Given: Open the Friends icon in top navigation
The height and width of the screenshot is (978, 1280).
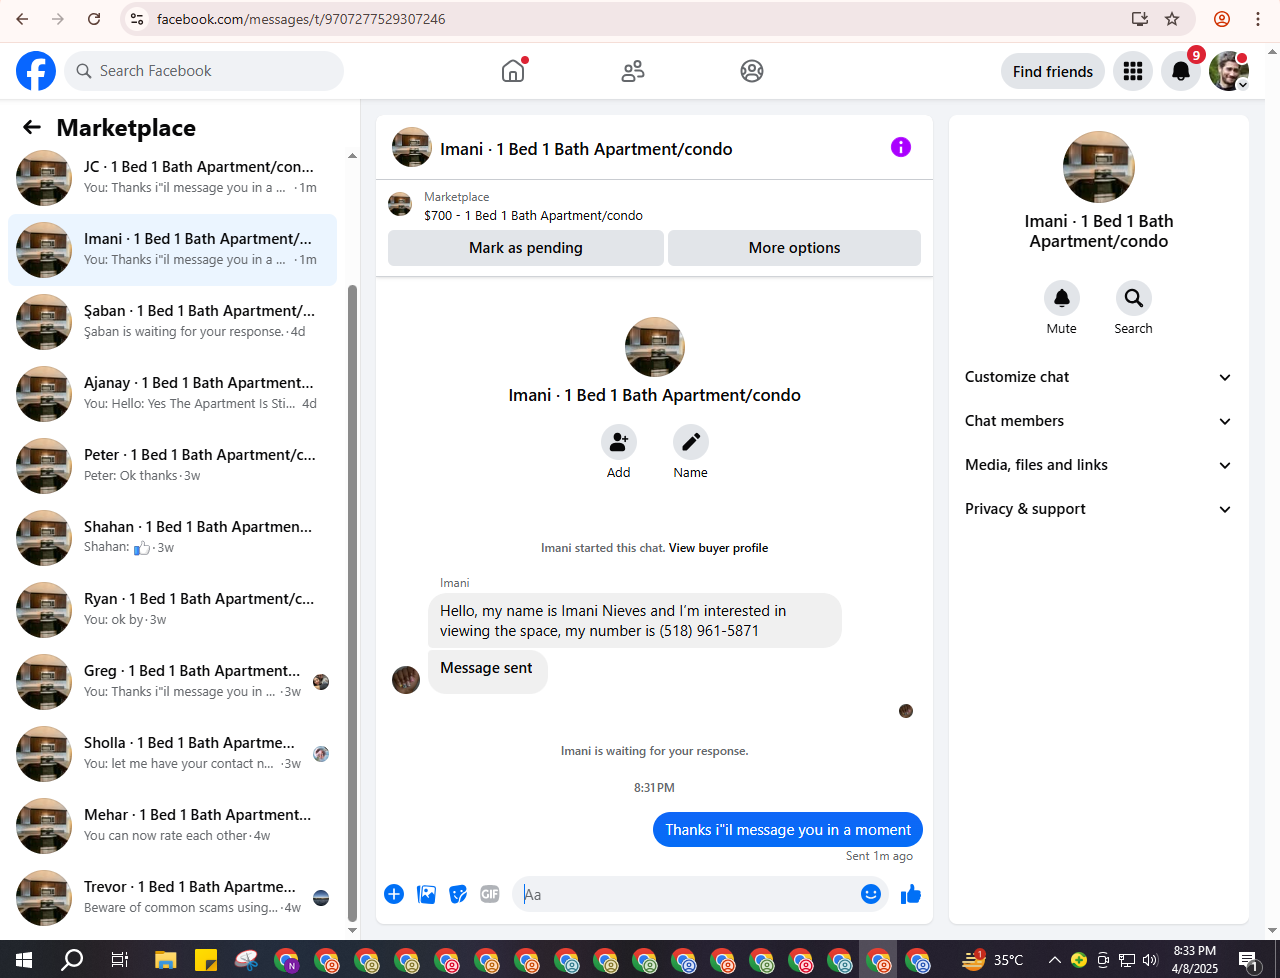Looking at the screenshot, I should click(632, 71).
